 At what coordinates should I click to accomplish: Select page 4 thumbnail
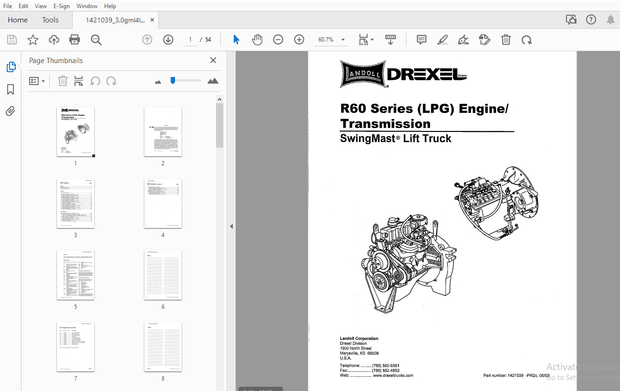[x=163, y=204]
